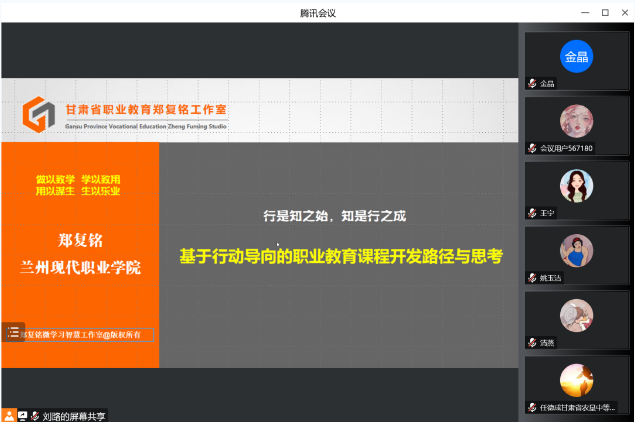Click the orange participant icon in bottom bar

click(8, 415)
